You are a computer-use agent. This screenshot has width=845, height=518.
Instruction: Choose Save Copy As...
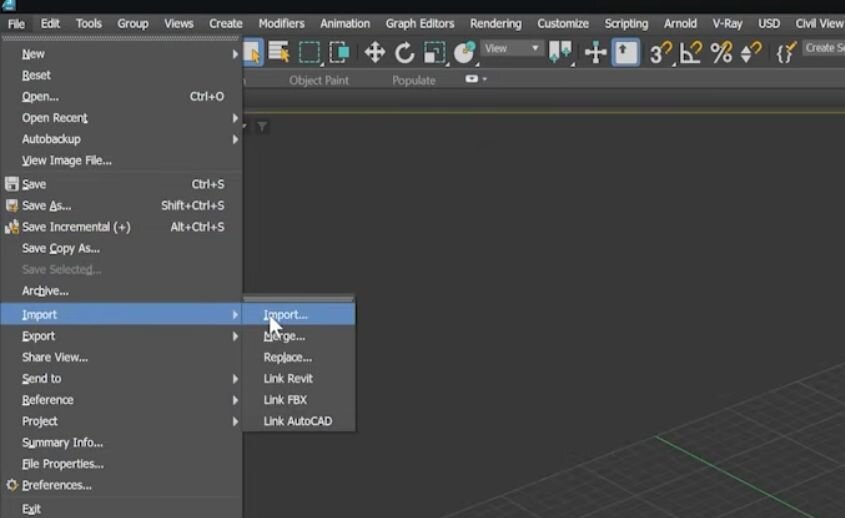coord(121,248)
